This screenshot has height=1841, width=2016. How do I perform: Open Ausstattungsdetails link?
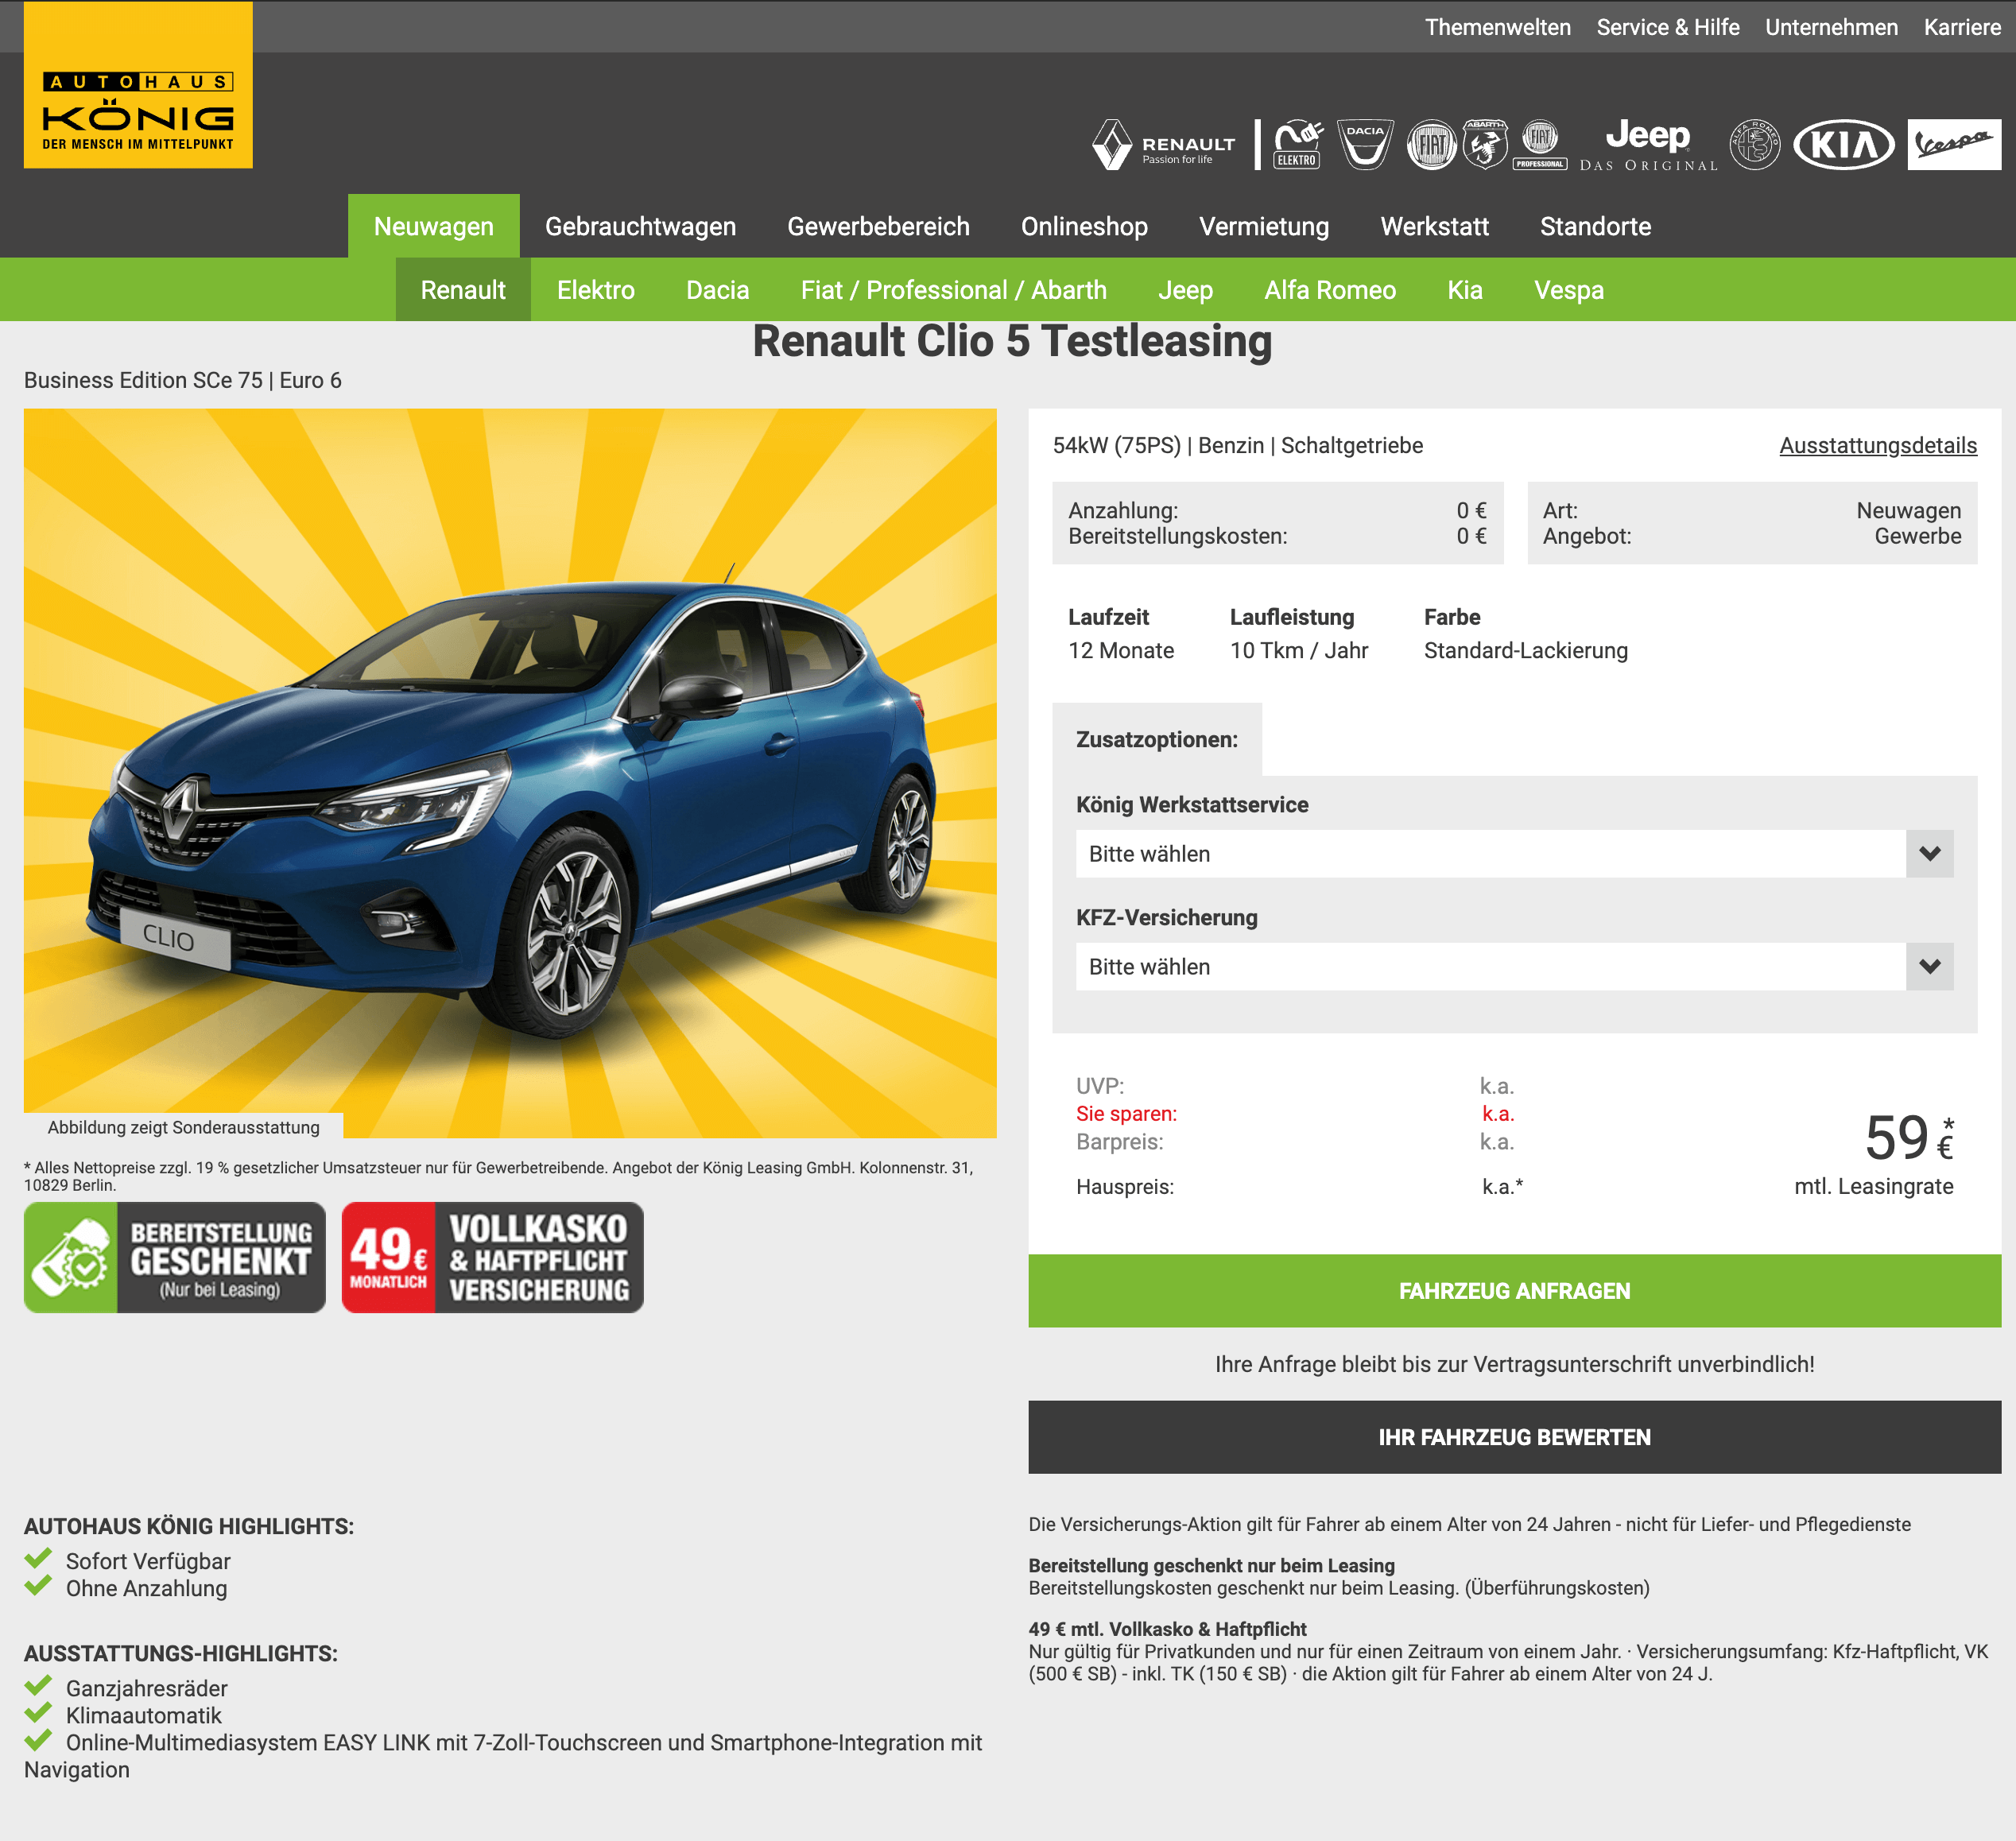point(1877,446)
